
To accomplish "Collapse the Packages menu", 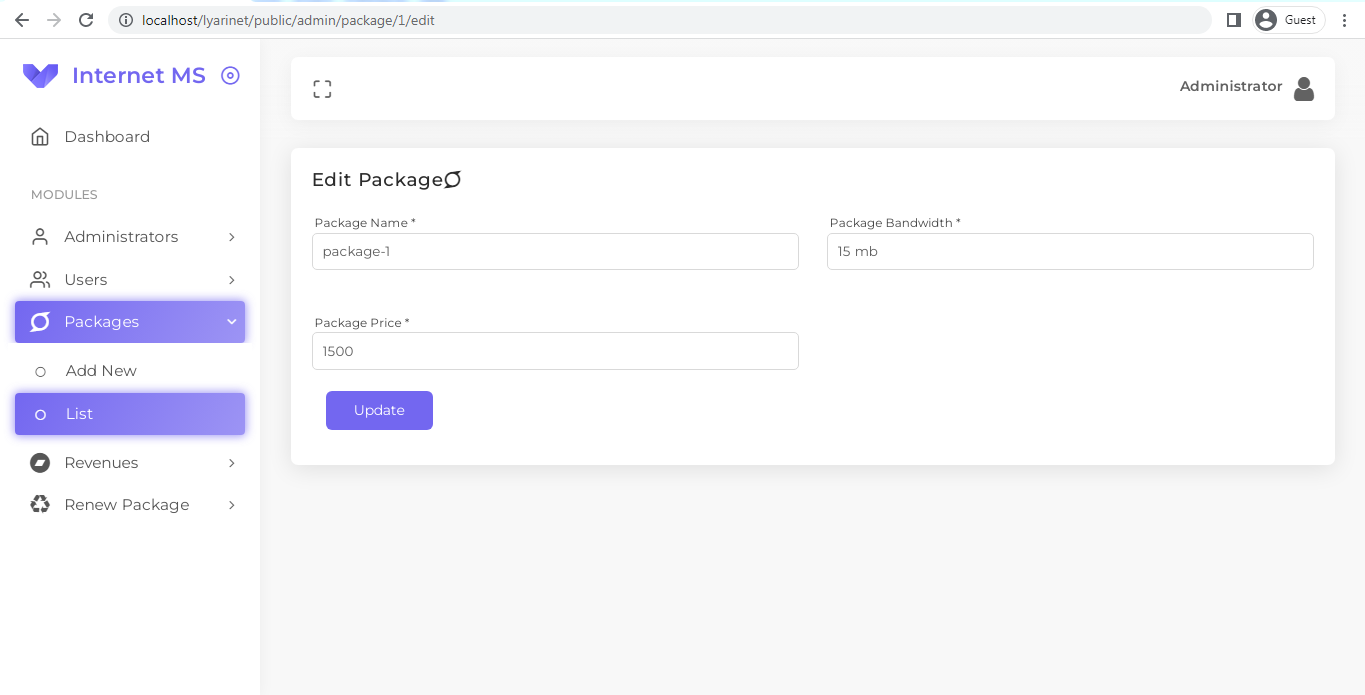I will pyautogui.click(x=231, y=321).
